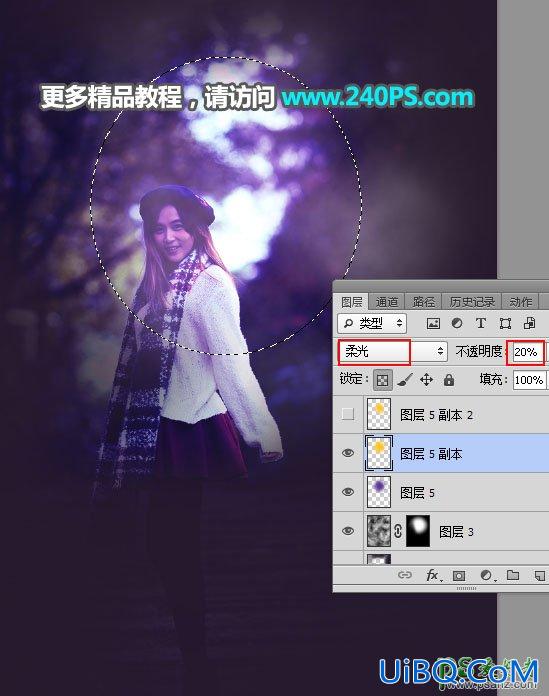Select thumbnail of 图层 5 副本
Image resolution: width=549 pixels, height=696 pixels.
pyautogui.click(x=379, y=453)
